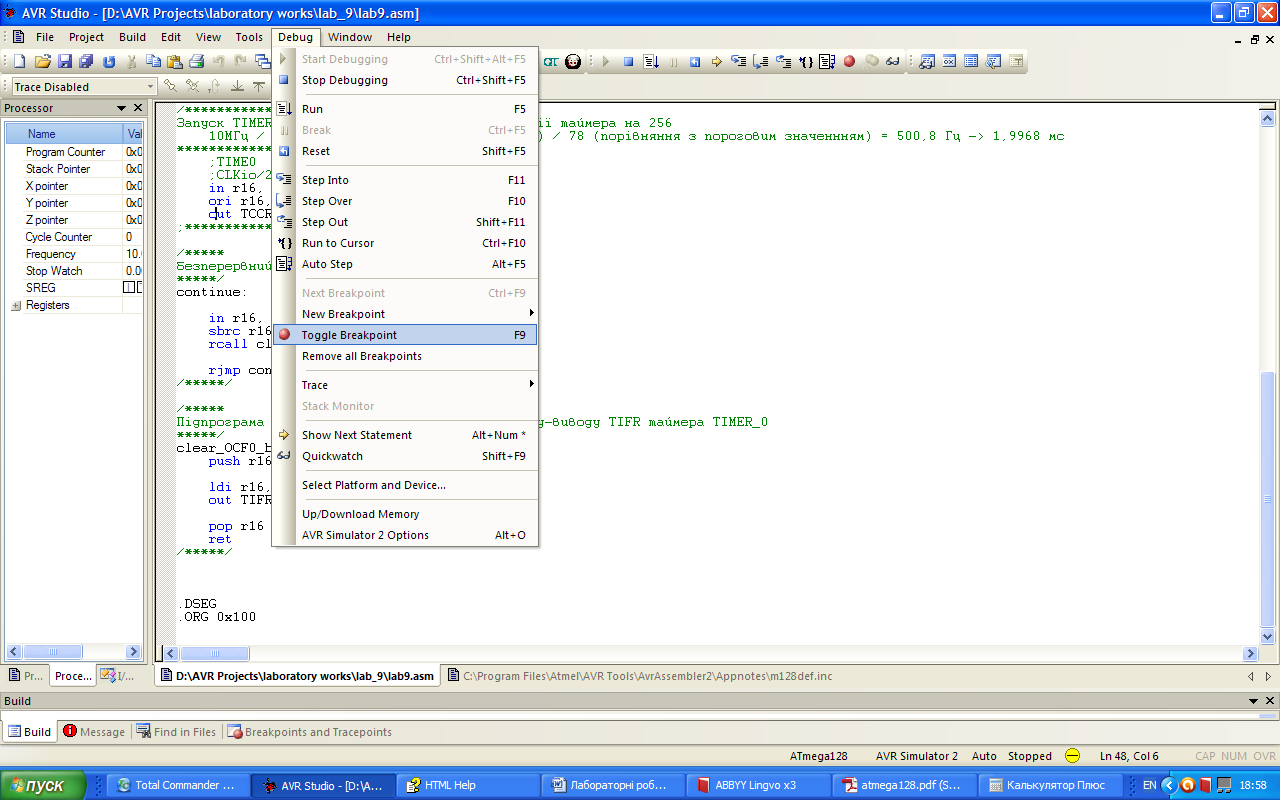Open the Windows Start button labeled пуск

click(x=45, y=785)
